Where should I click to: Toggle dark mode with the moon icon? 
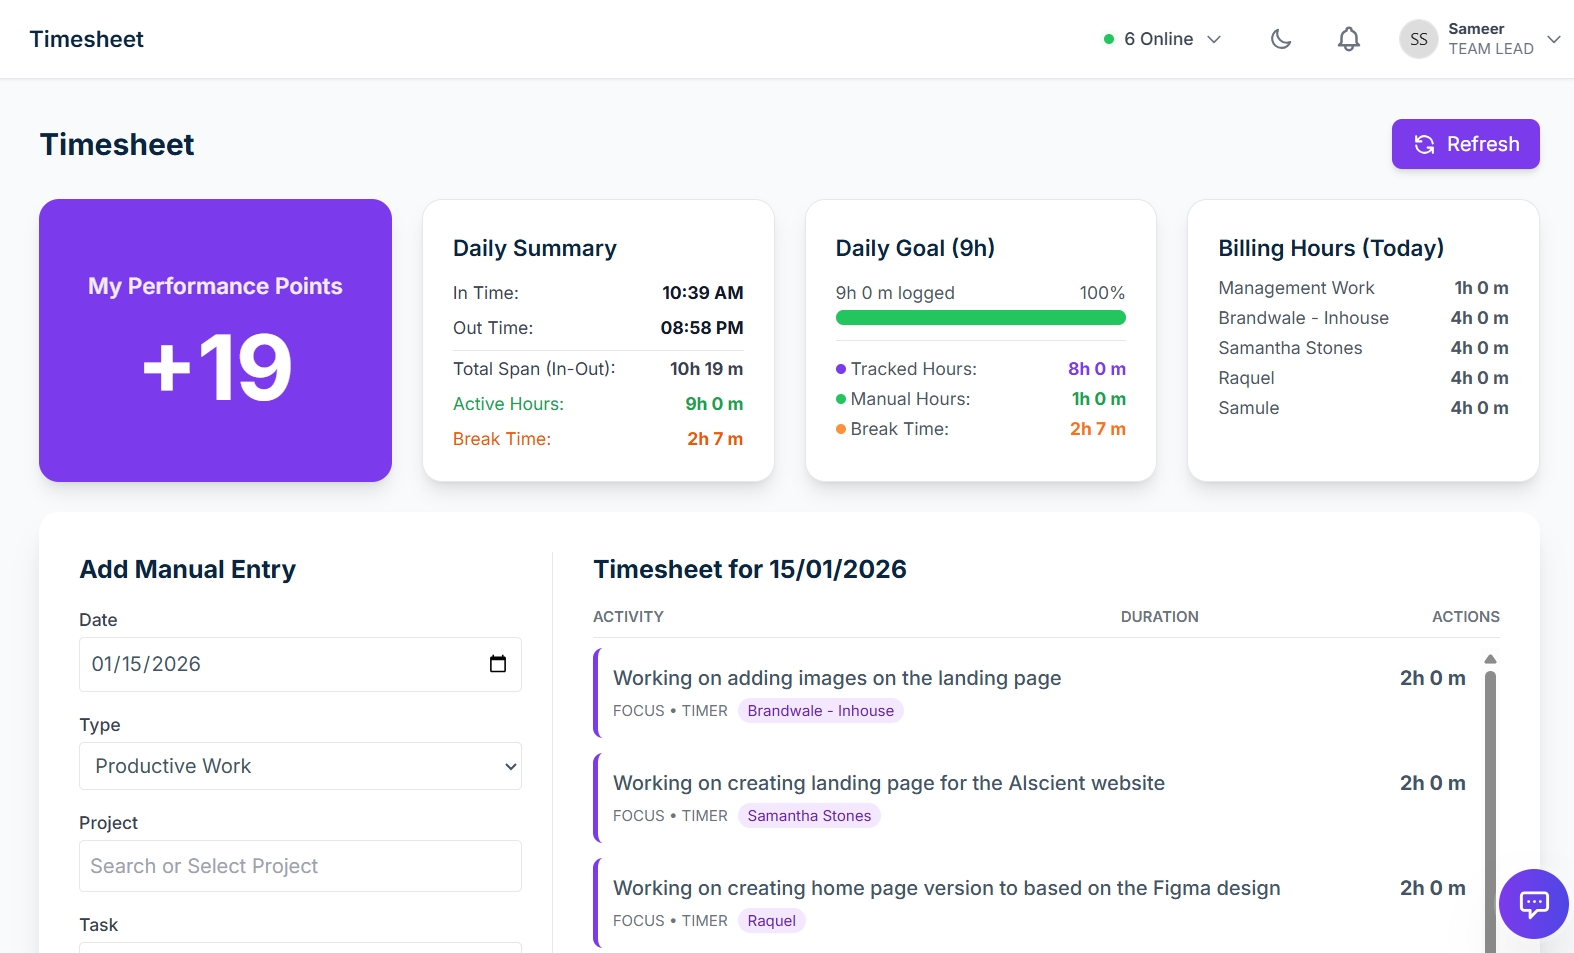point(1281,39)
